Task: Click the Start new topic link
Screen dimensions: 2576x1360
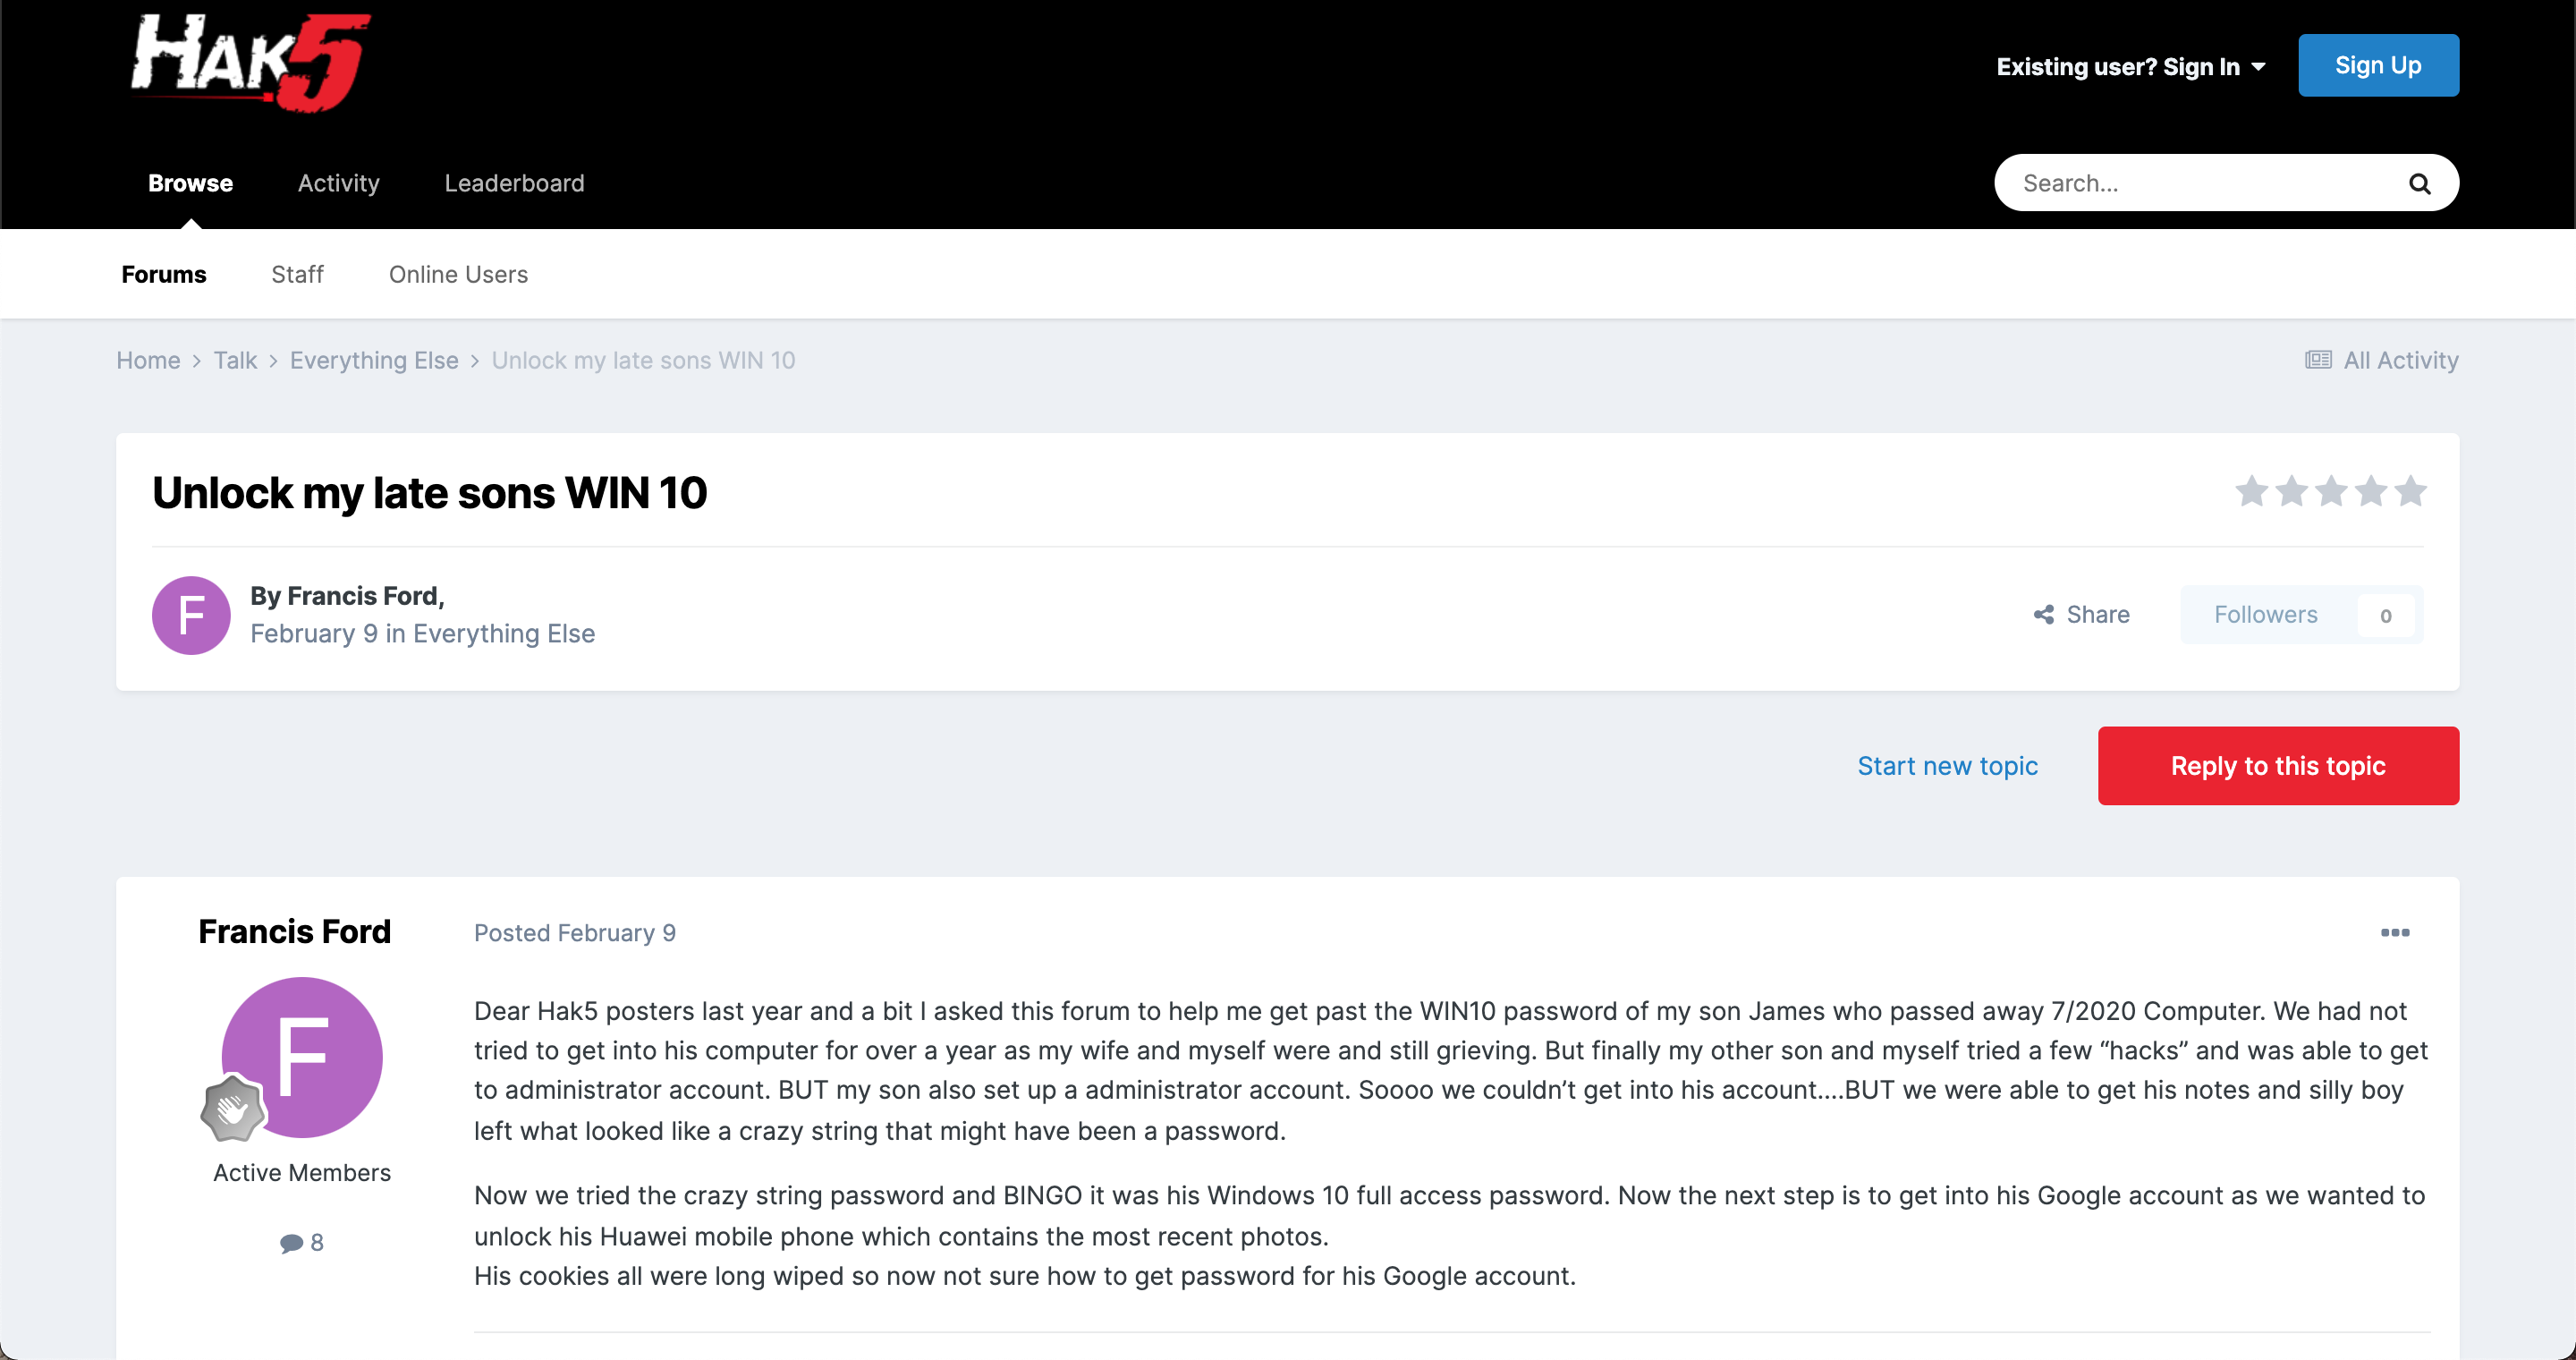Action: pos(1947,766)
